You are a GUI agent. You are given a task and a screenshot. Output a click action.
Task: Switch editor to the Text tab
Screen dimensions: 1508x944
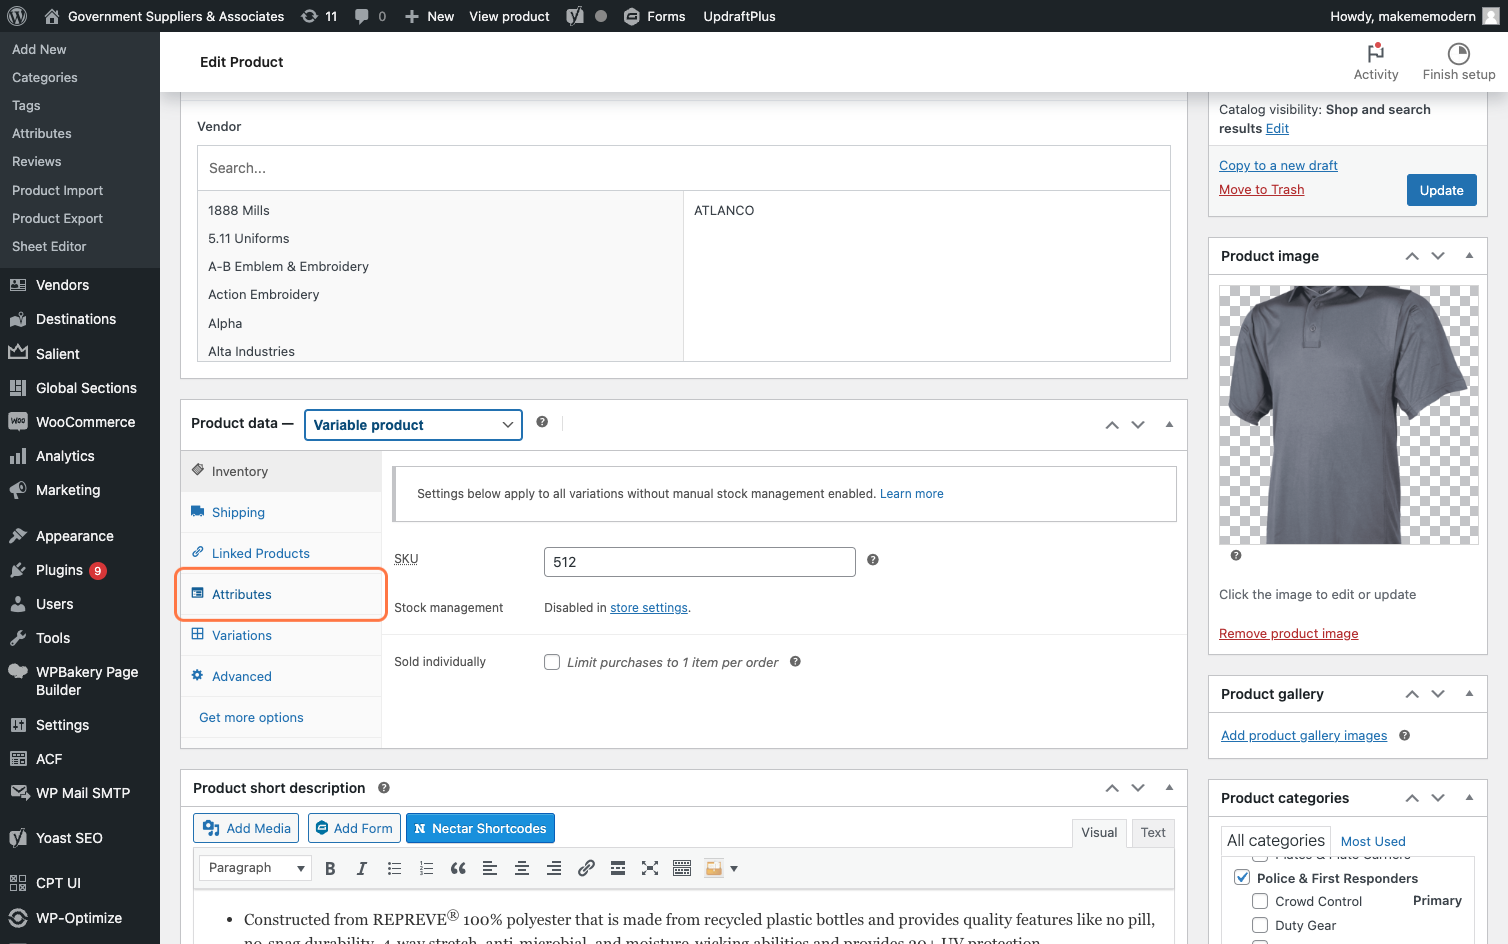click(x=1153, y=832)
